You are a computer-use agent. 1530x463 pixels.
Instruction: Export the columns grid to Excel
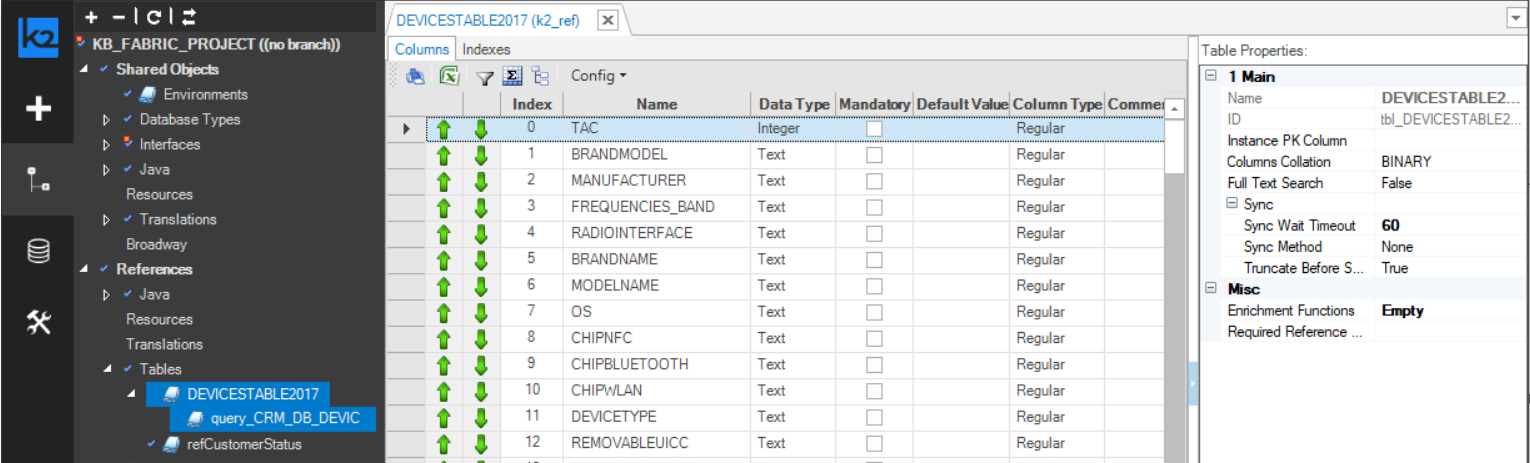click(x=450, y=76)
